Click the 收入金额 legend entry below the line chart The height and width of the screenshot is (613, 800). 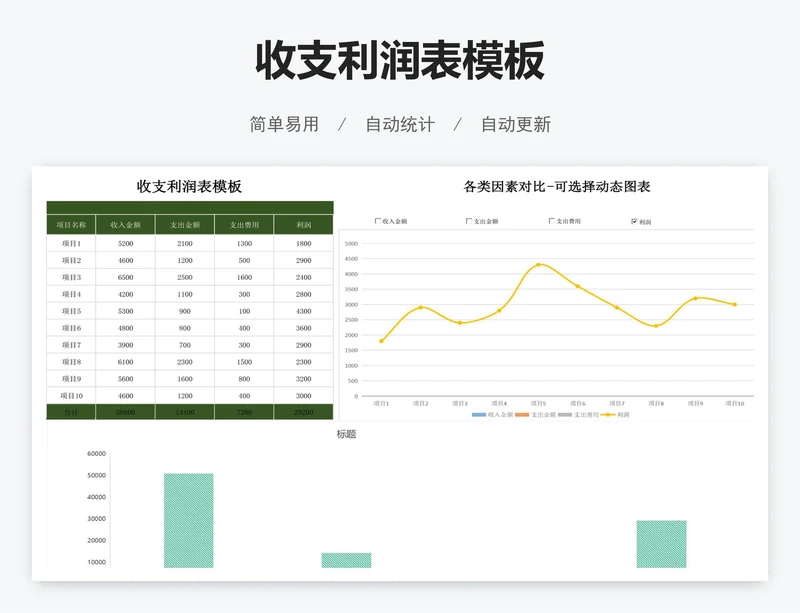[492, 415]
